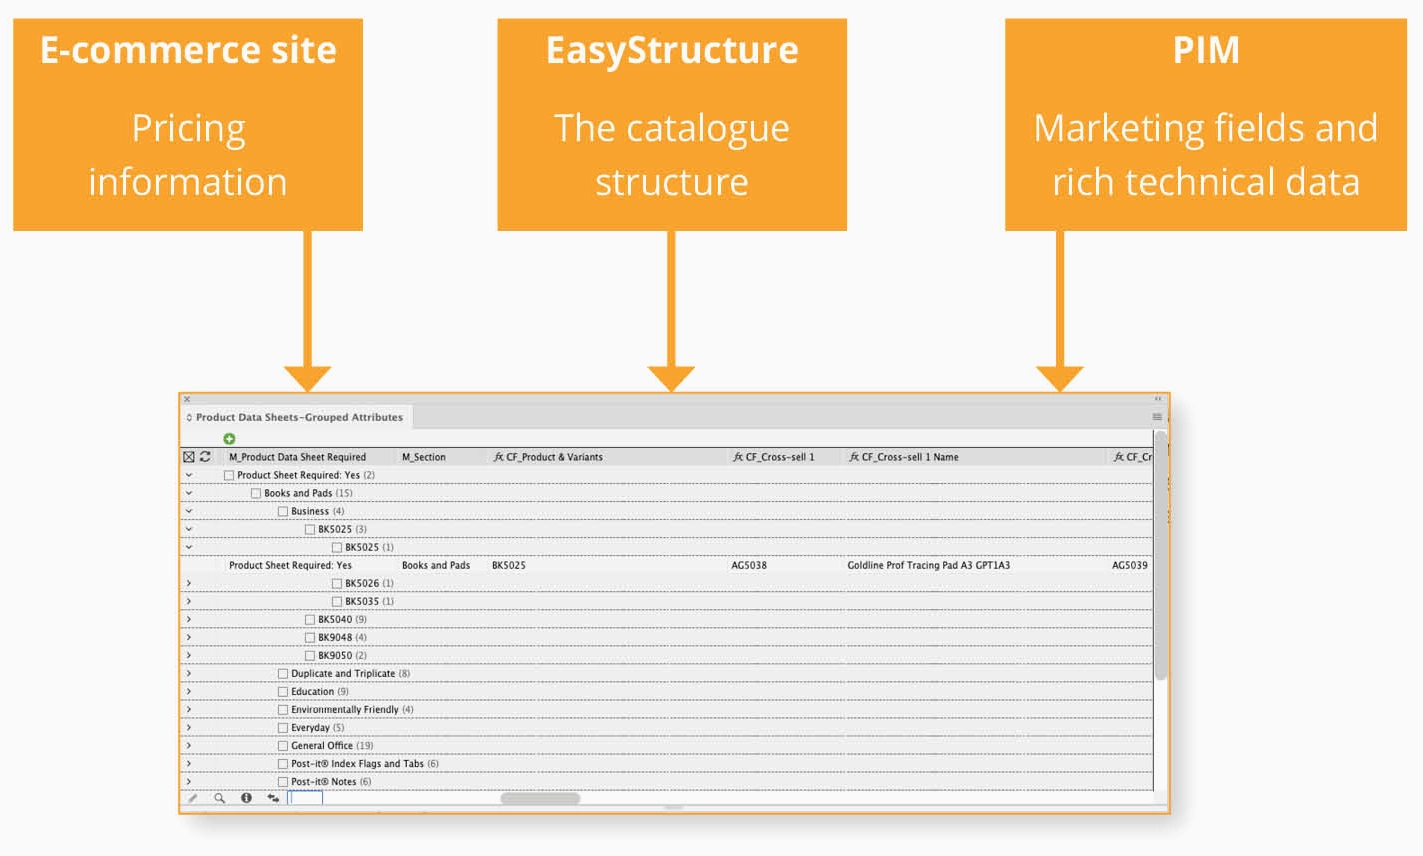Click the horizontal scrollbar thumb
Screen dimensions: 1423x856
pyautogui.click(x=540, y=798)
